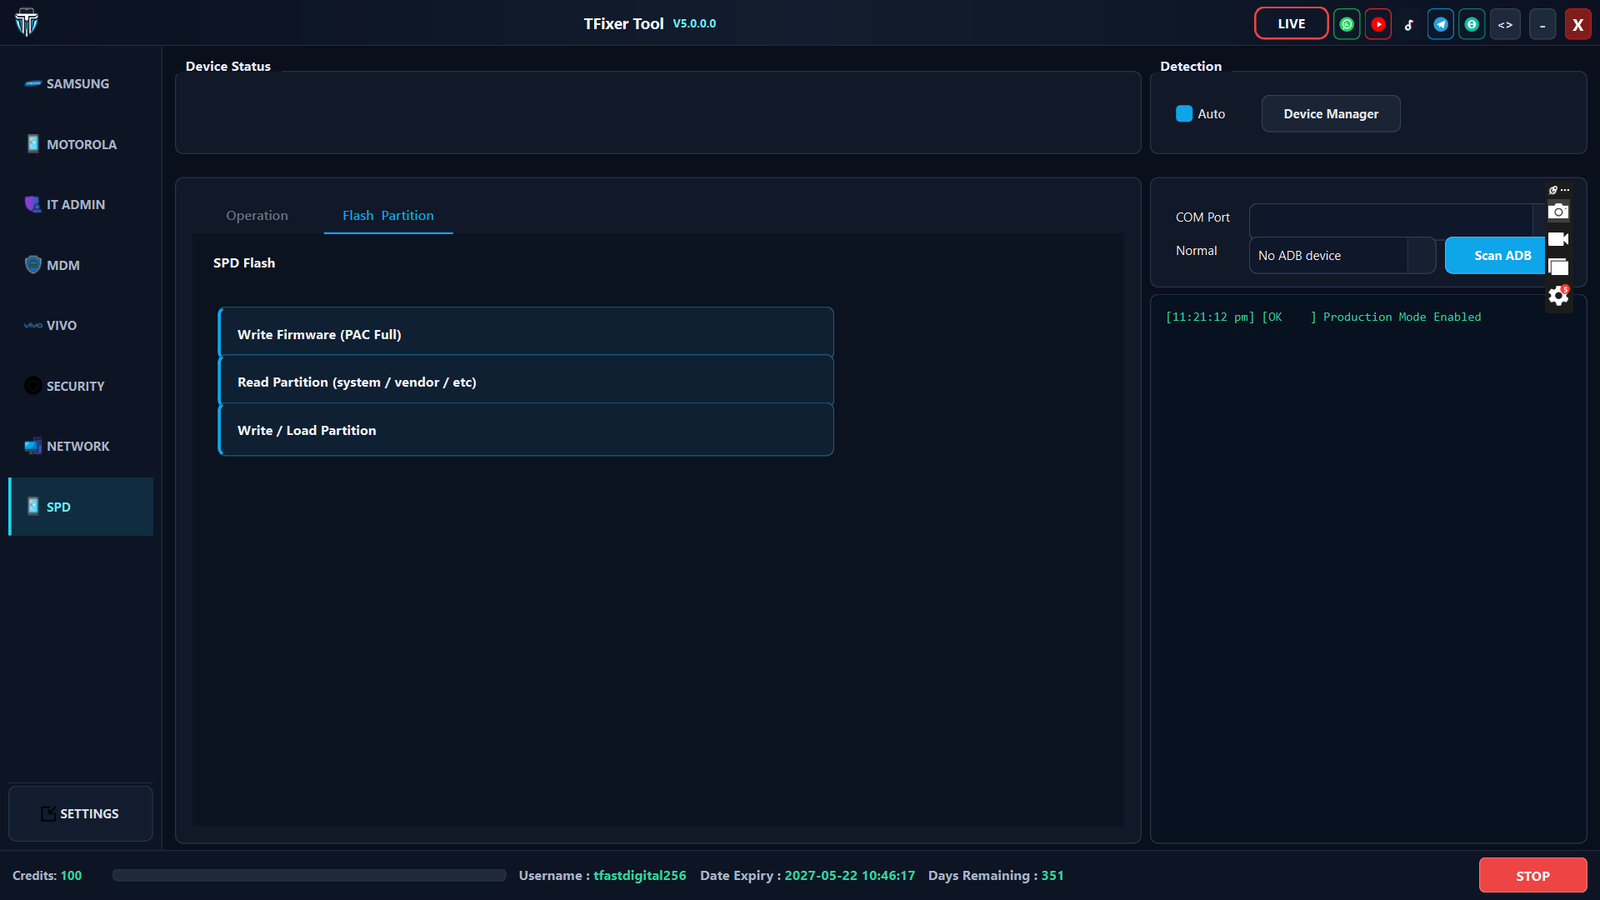The image size is (1600, 900).
Task: Start recording with the video camera icon
Action: point(1558,239)
